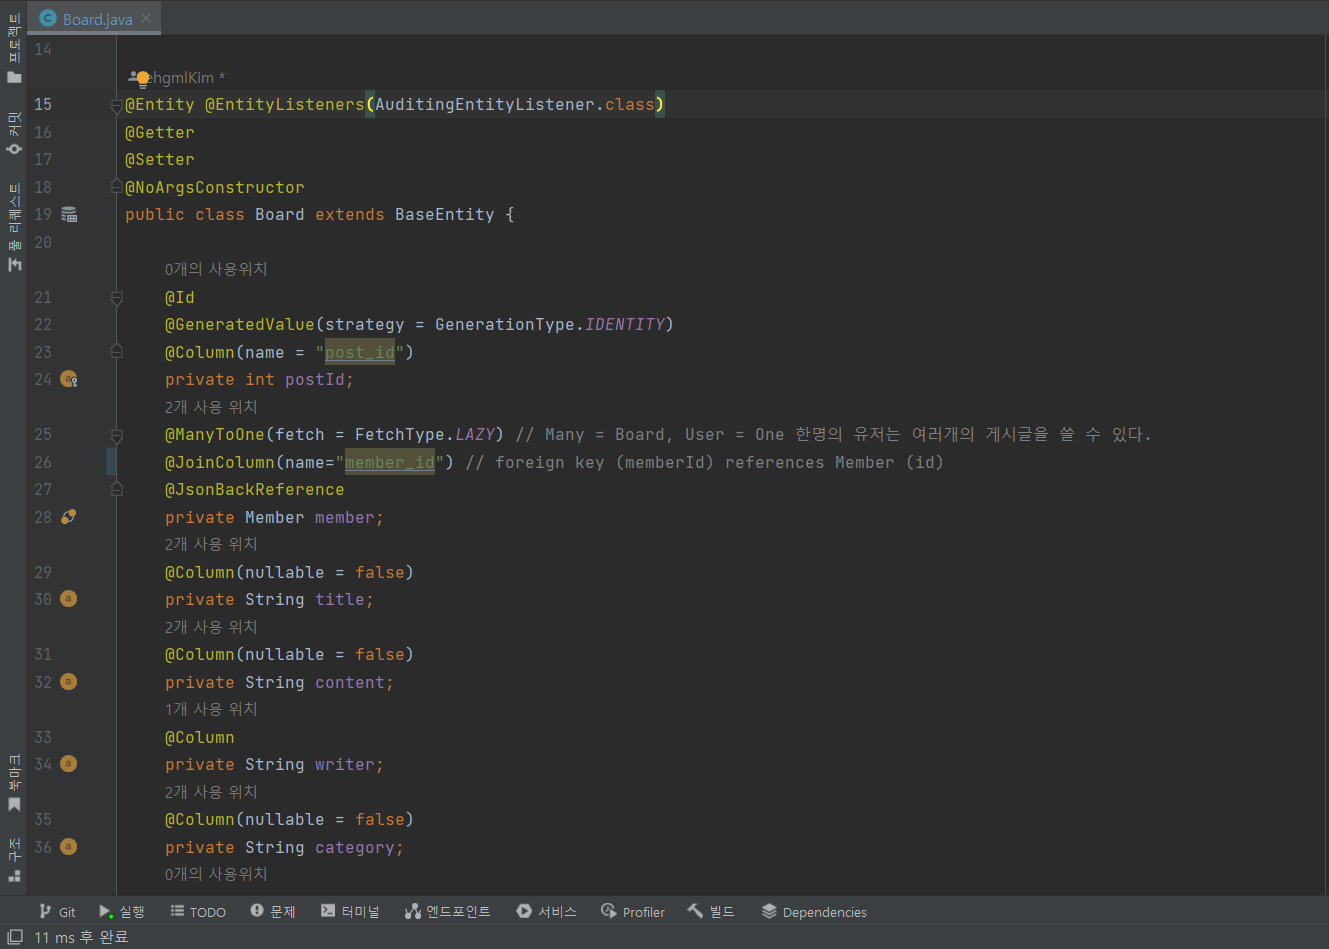This screenshot has width=1329, height=949.
Task: Click the column gutter icon beside writer field
Action: pos(68,764)
